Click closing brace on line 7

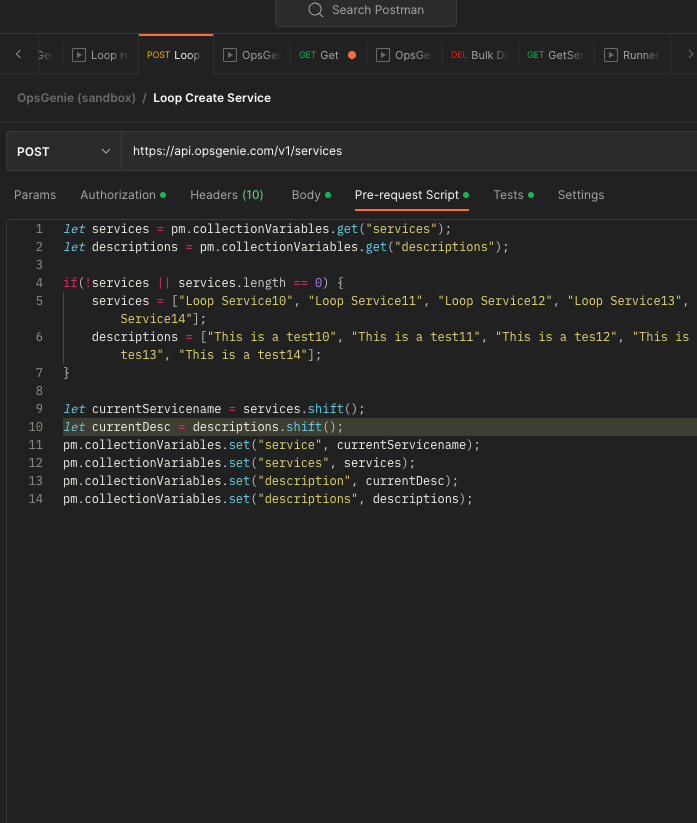(66, 373)
